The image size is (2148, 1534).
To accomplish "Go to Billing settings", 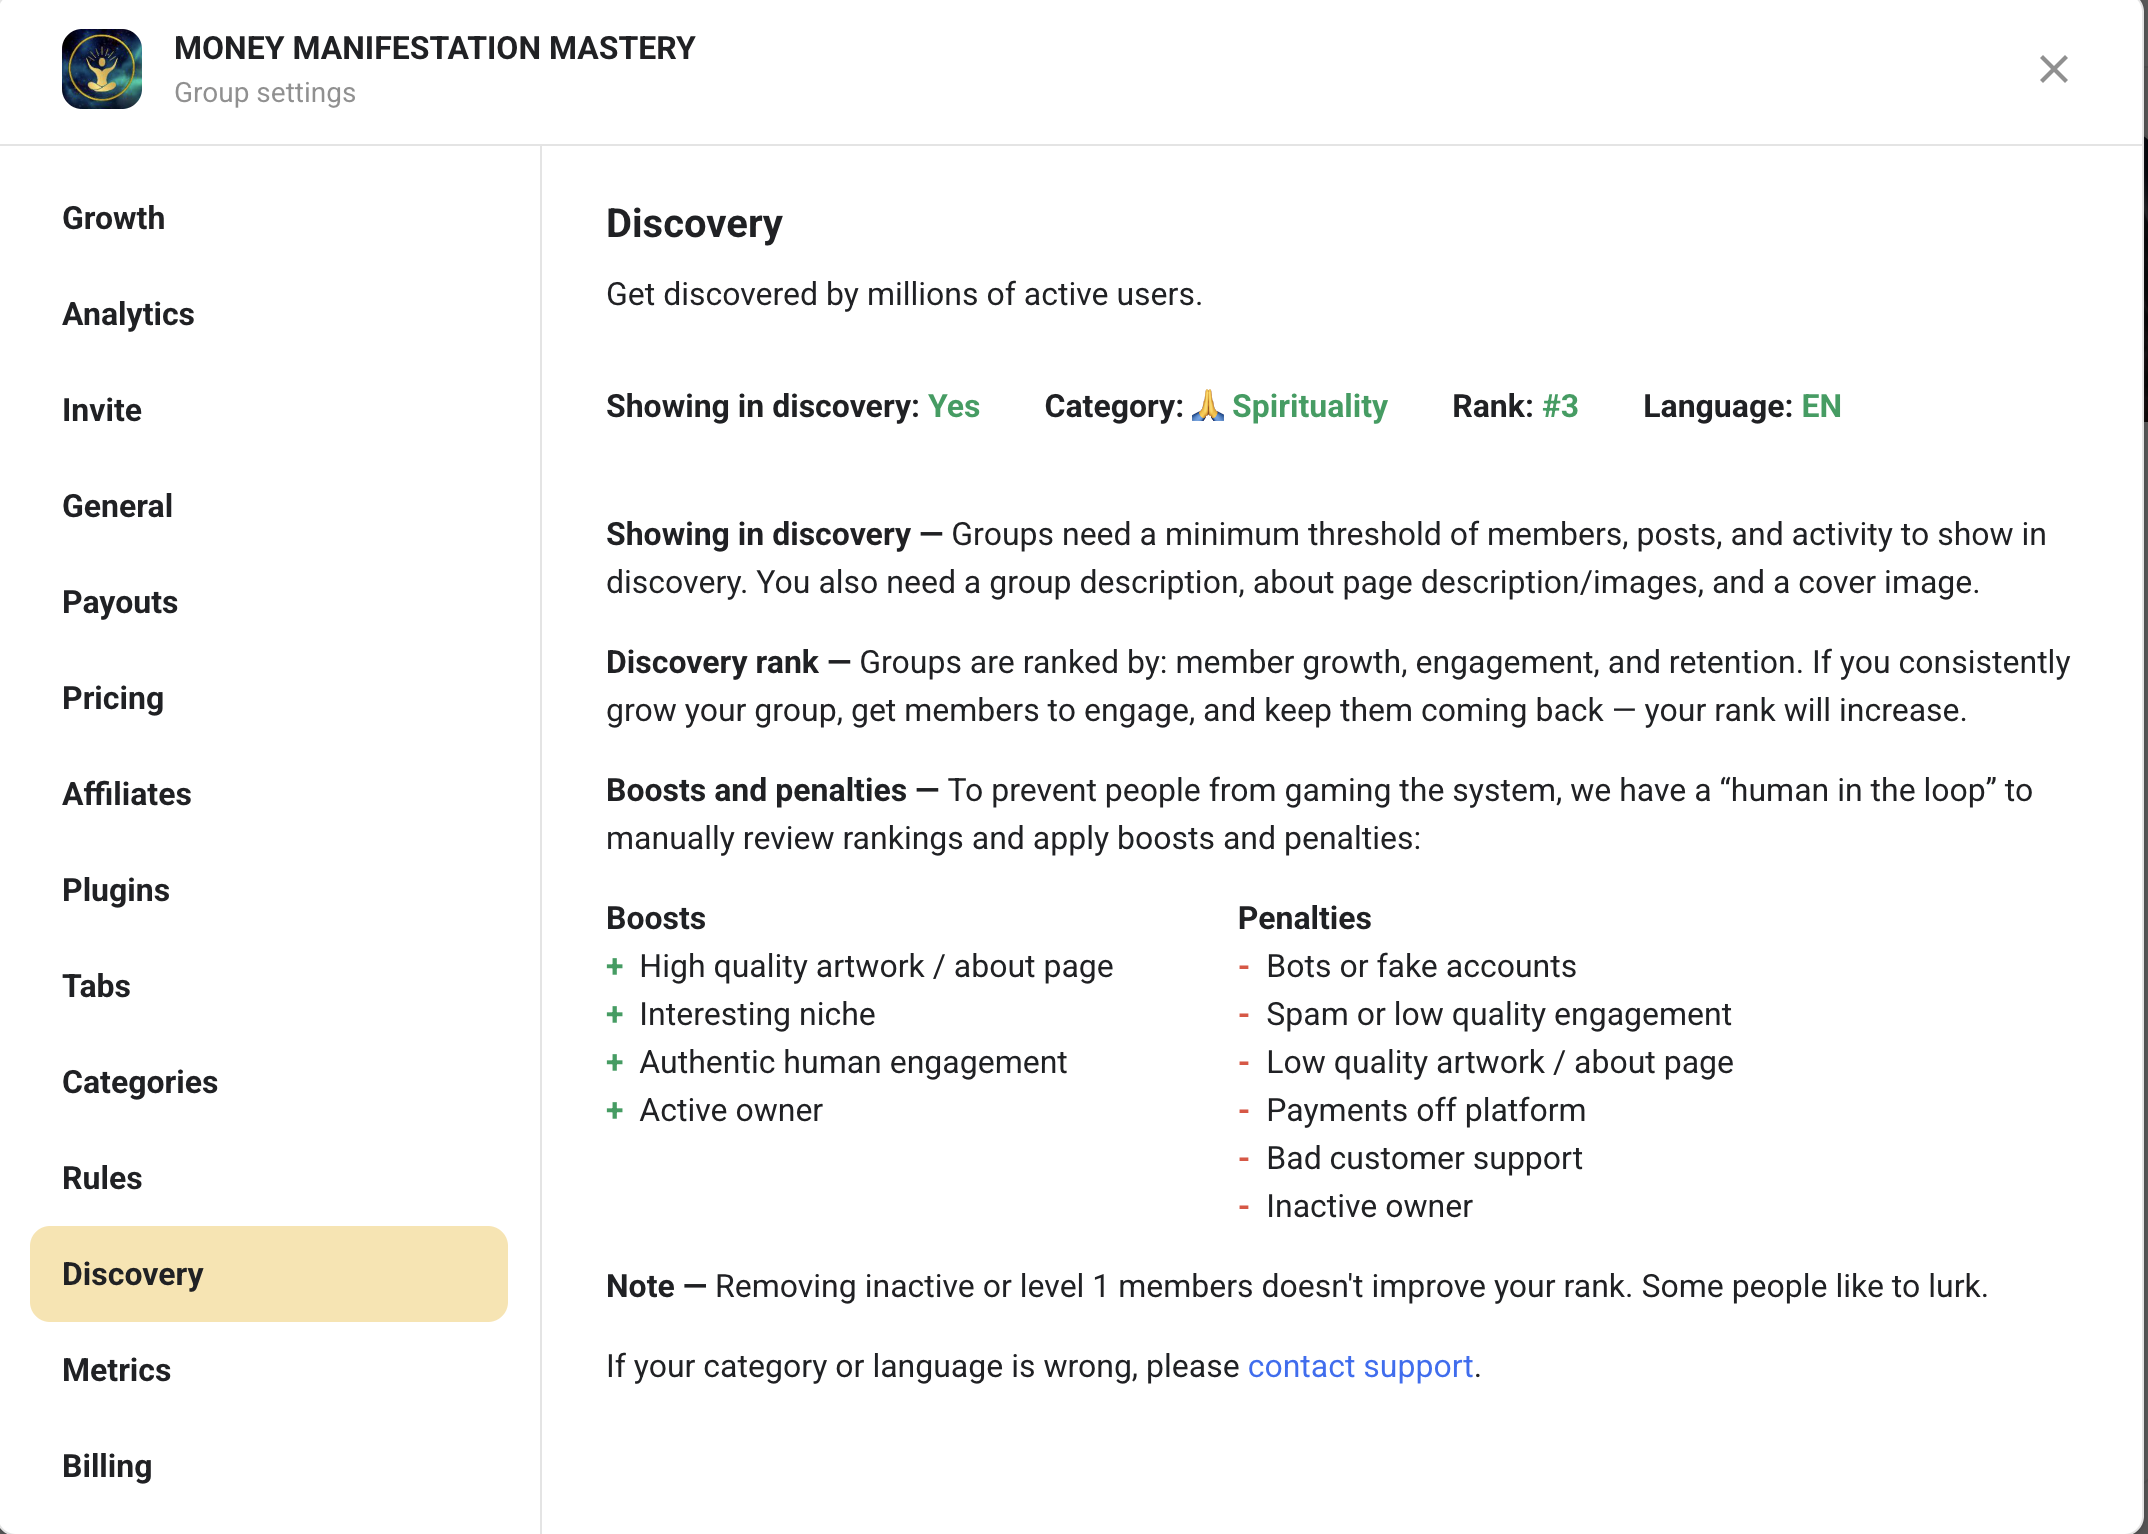I will (107, 1466).
